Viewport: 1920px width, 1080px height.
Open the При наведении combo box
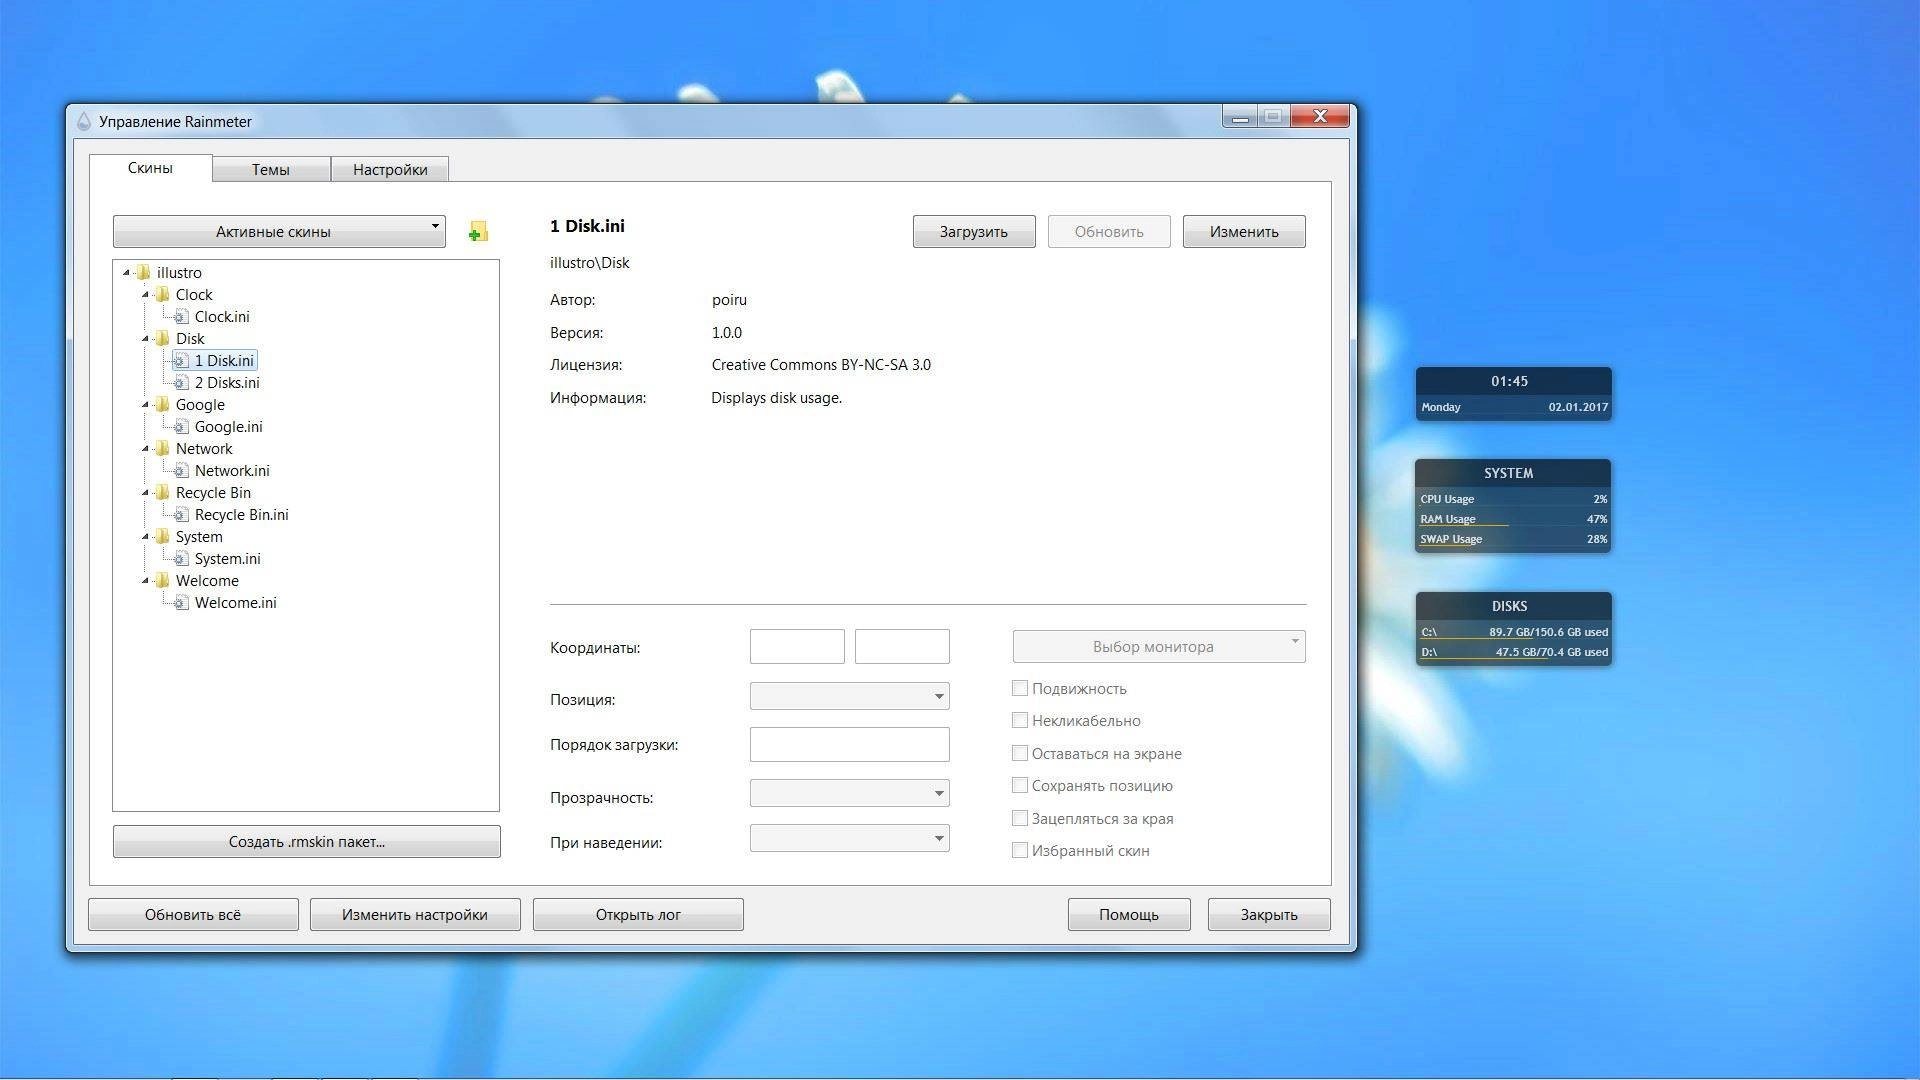pyautogui.click(x=849, y=838)
